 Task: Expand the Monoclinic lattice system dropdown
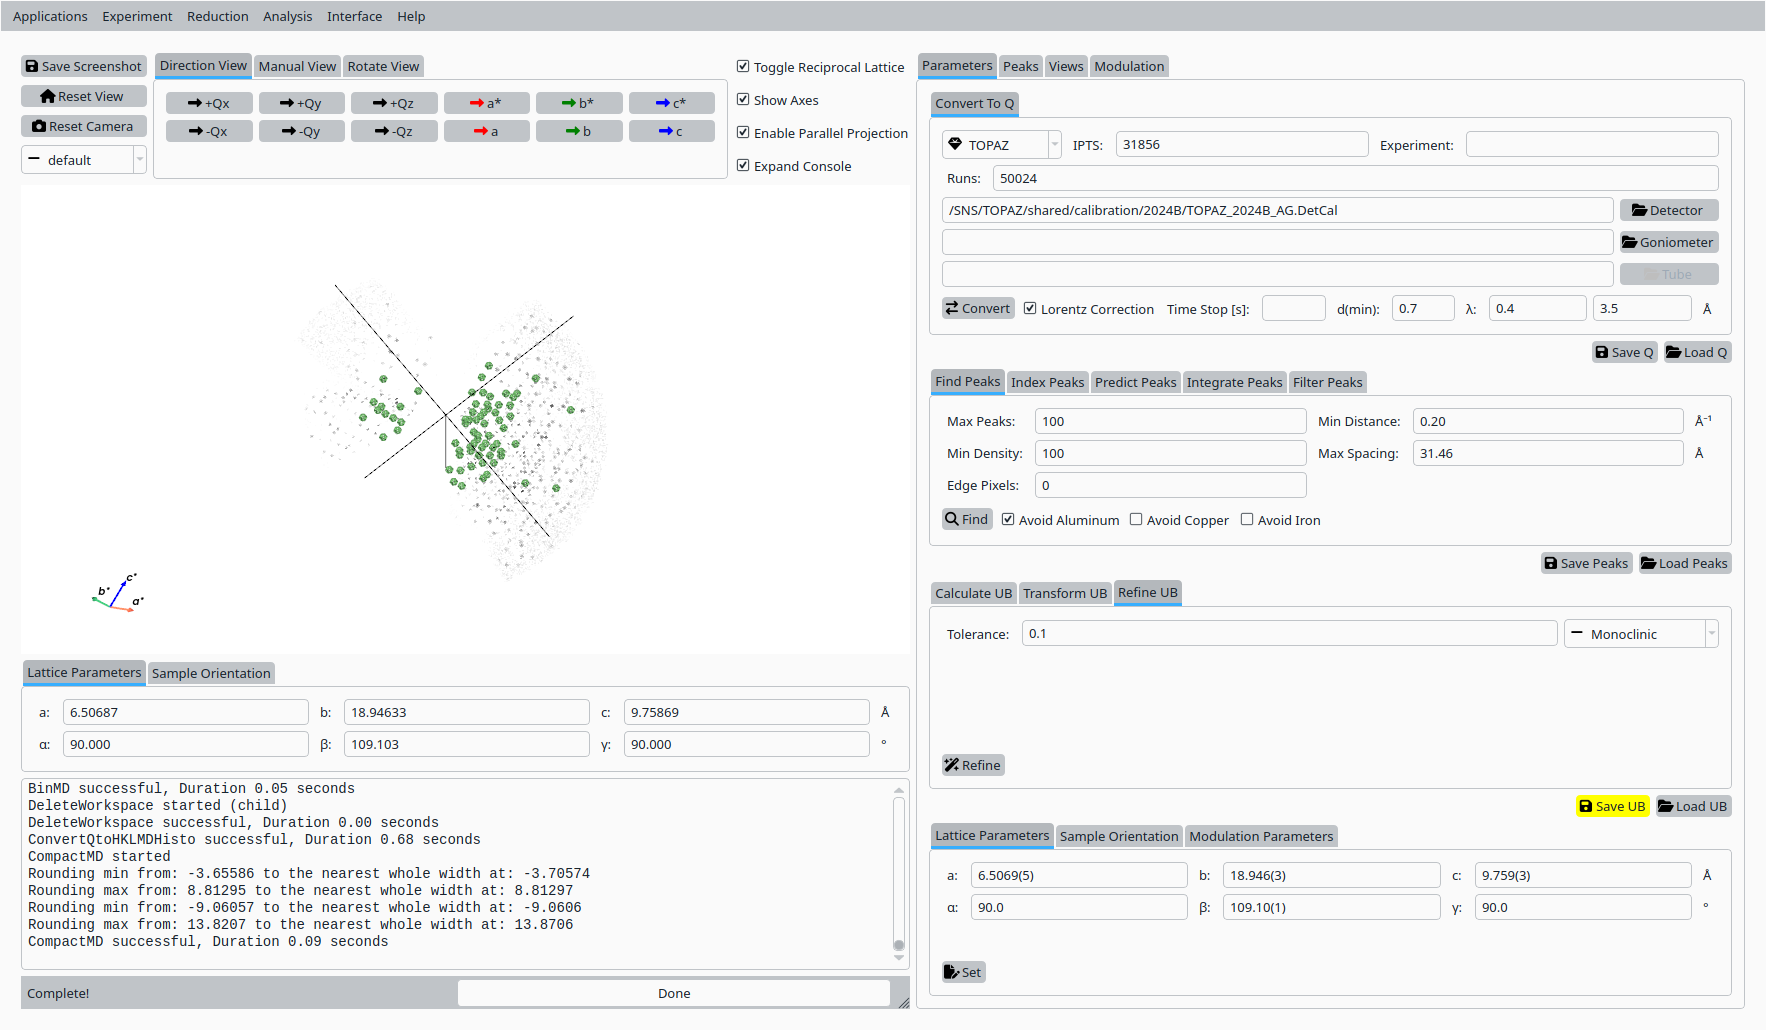point(1640,634)
